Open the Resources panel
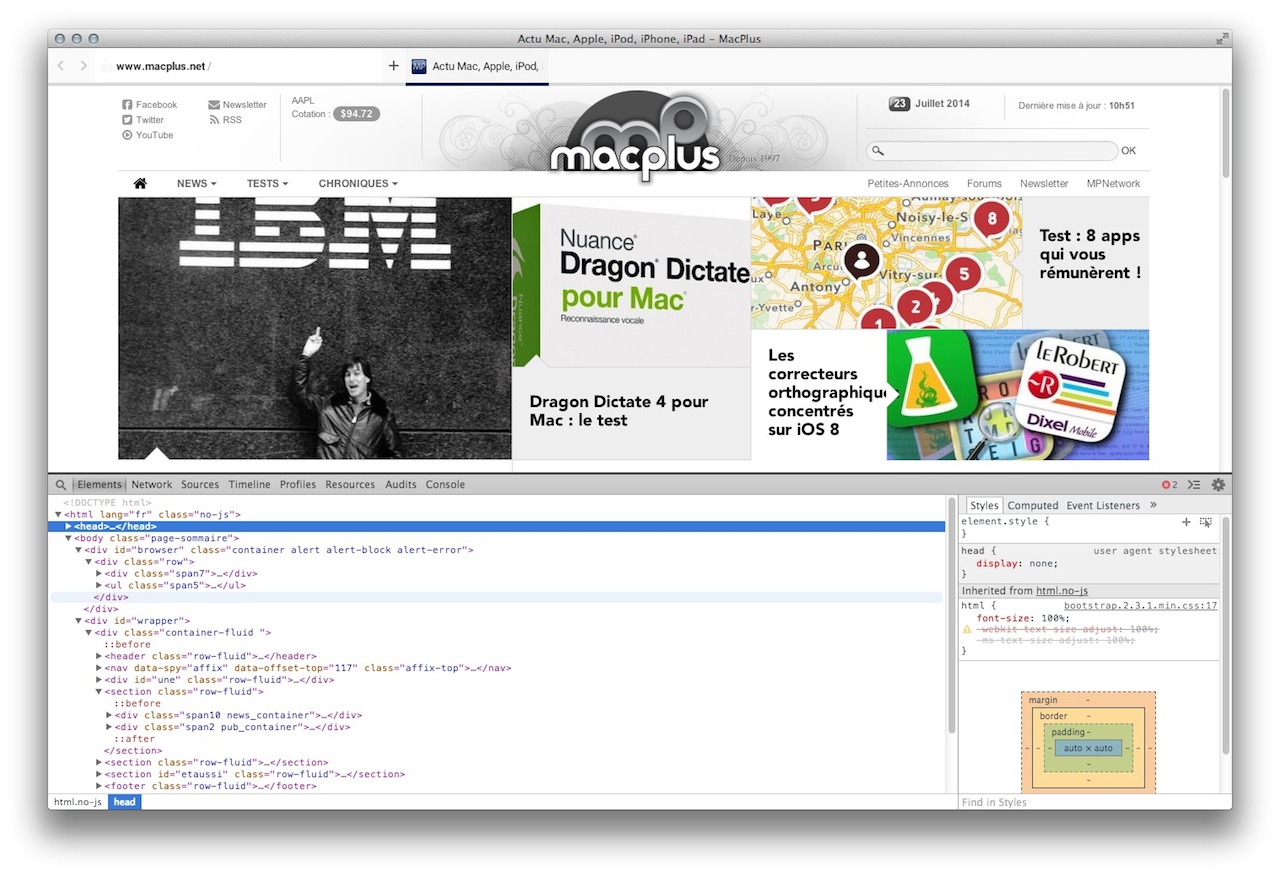This screenshot has height=876, width=1280. point(350,485)
